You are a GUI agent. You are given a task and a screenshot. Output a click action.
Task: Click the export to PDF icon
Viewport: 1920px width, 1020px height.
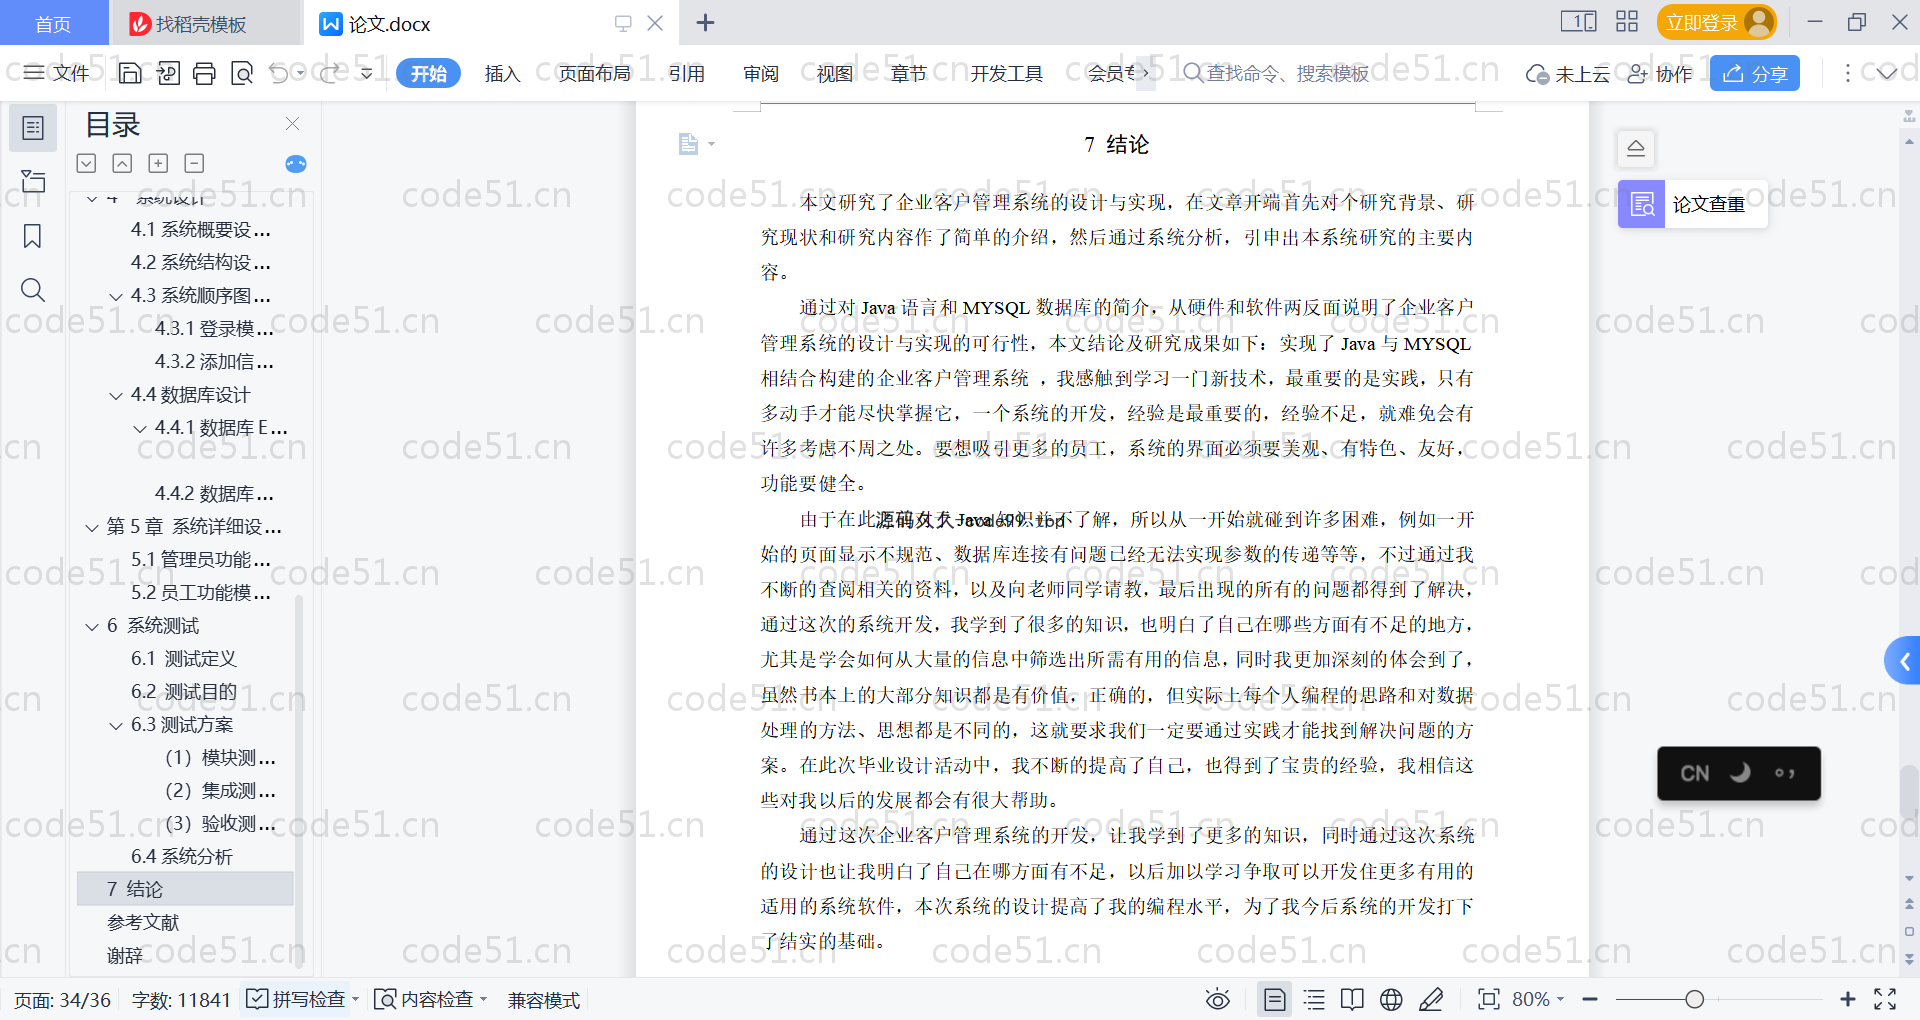[x=168, y=73]
